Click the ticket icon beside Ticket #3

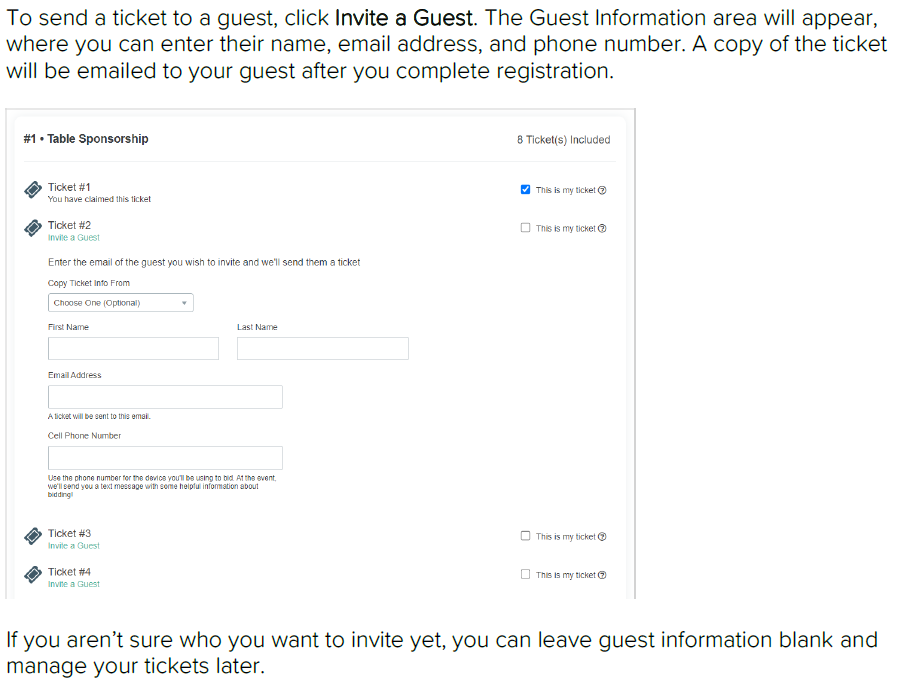click(x=33, y=537)
